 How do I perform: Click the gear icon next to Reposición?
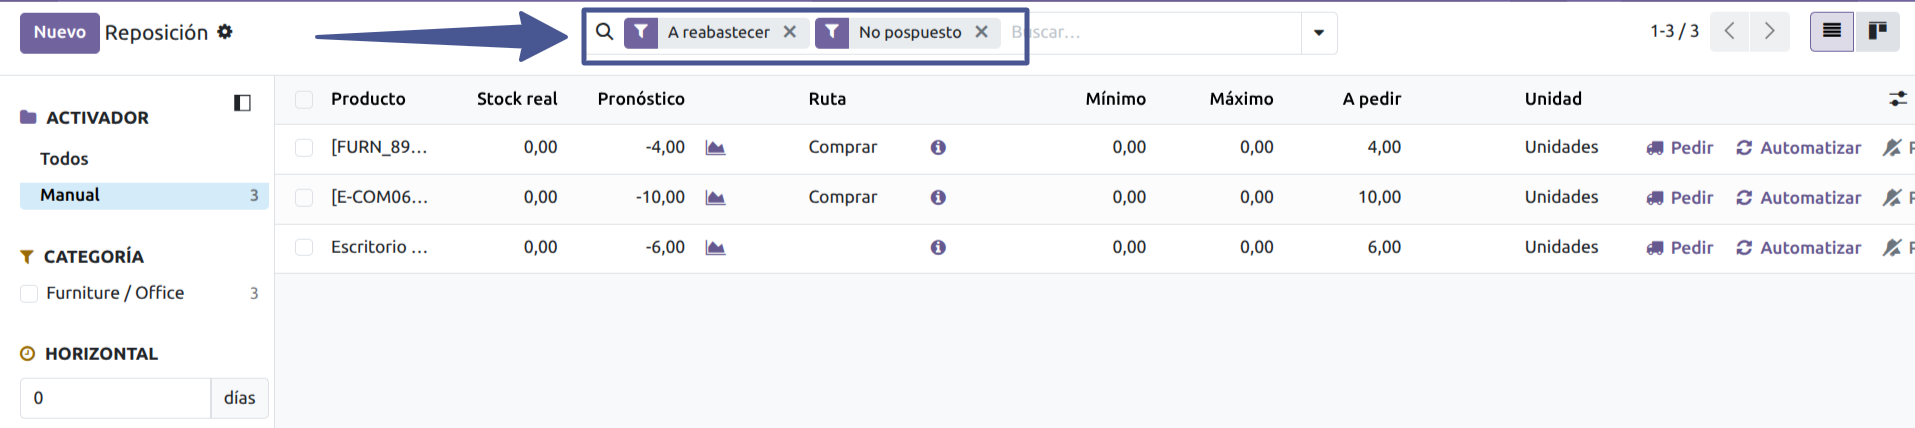click(225, 32)
